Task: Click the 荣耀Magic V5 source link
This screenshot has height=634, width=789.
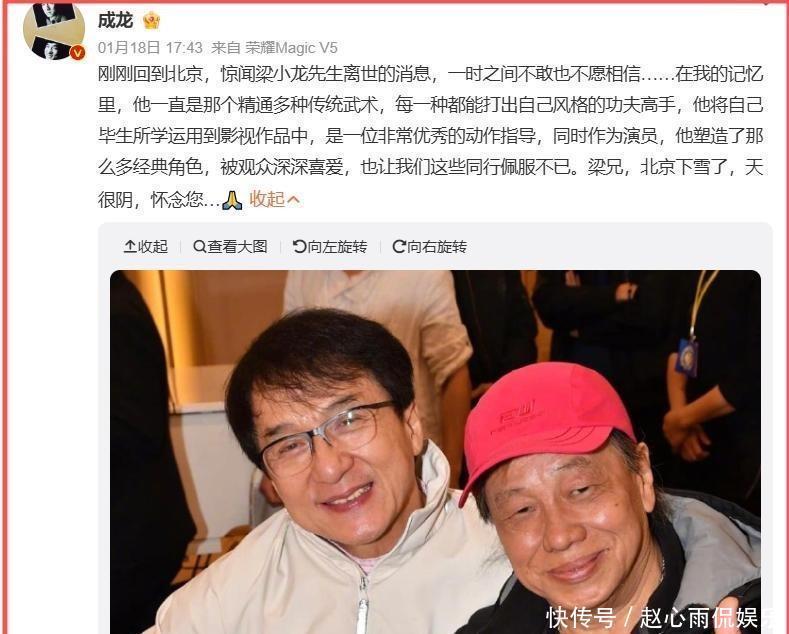Action: coord(291,48)
